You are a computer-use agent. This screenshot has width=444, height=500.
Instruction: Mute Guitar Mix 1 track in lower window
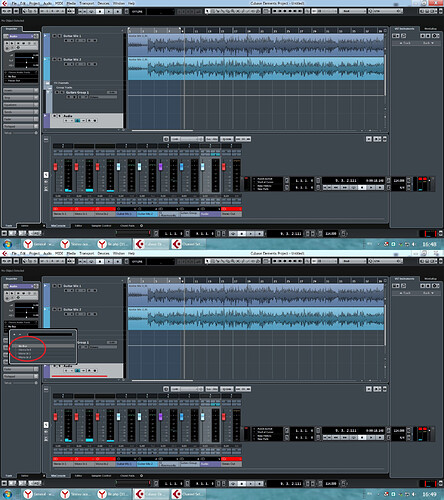[54, 286]
